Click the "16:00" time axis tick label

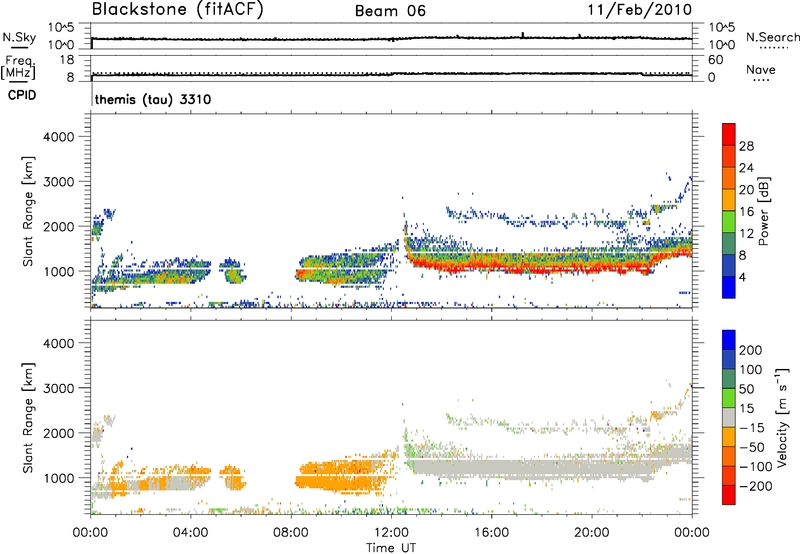click(491, 533)
